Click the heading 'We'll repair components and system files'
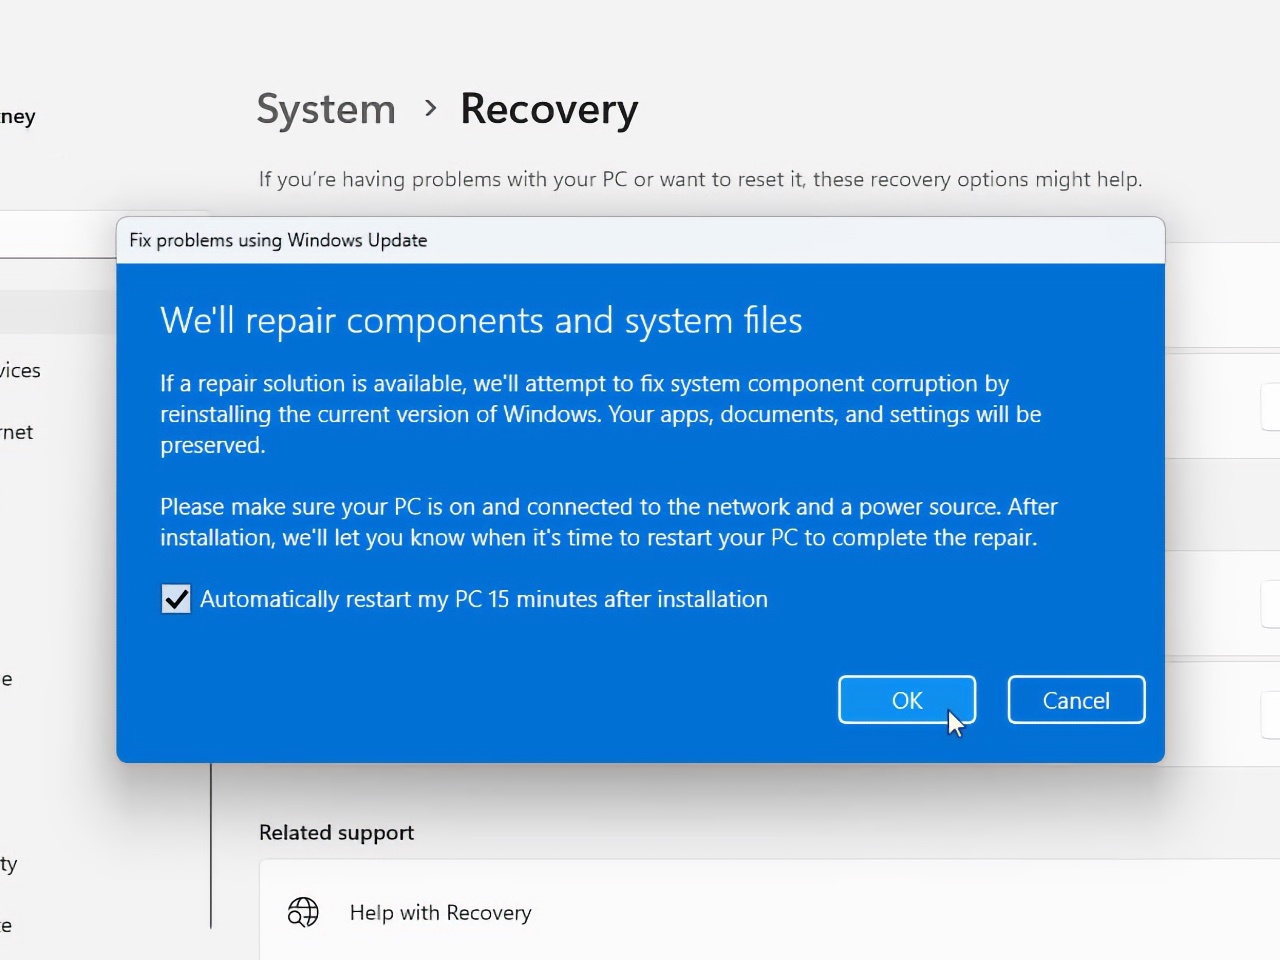This screenshot has height=960, width=1280. coord(481,321)
